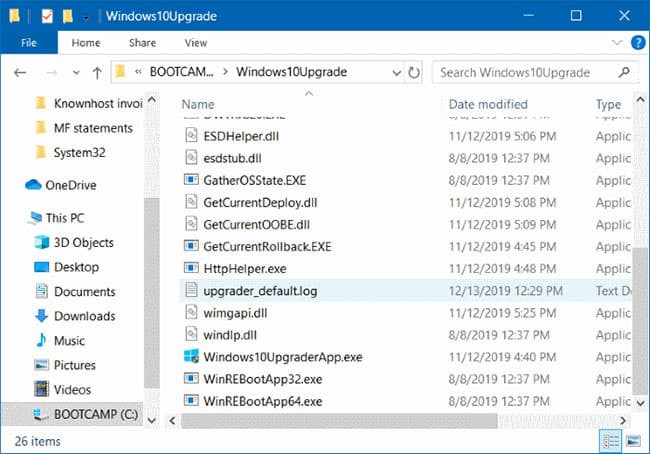Click the horizontal scroll left arrow

tap(172, 421)
